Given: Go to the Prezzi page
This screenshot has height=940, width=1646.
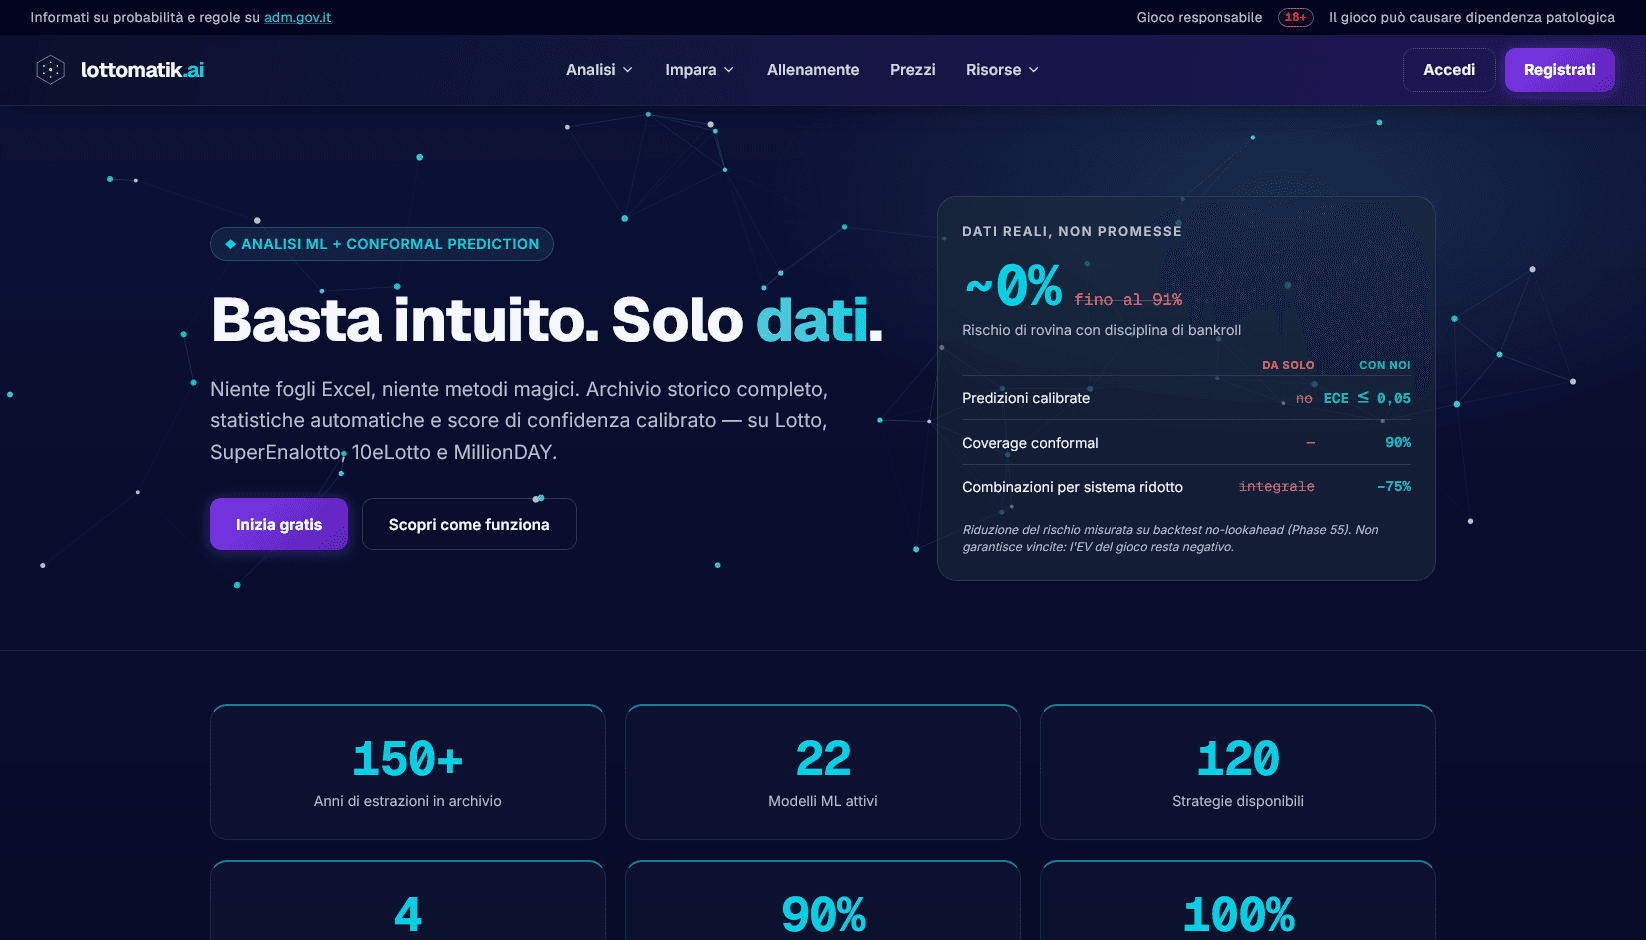Looking at the screenshot, I should (x=913, y=70).
